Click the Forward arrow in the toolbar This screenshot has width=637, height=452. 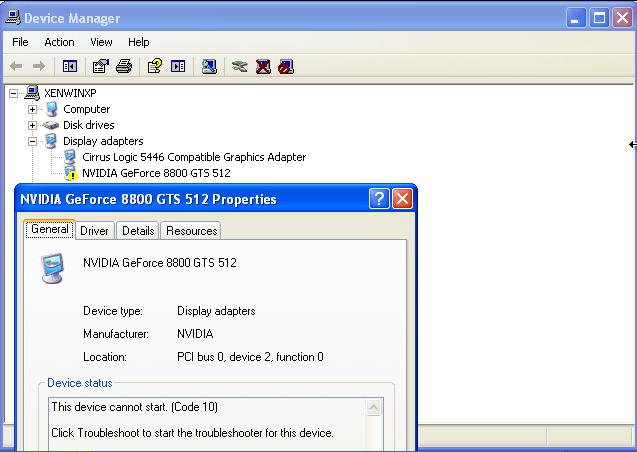click(39, 67)
